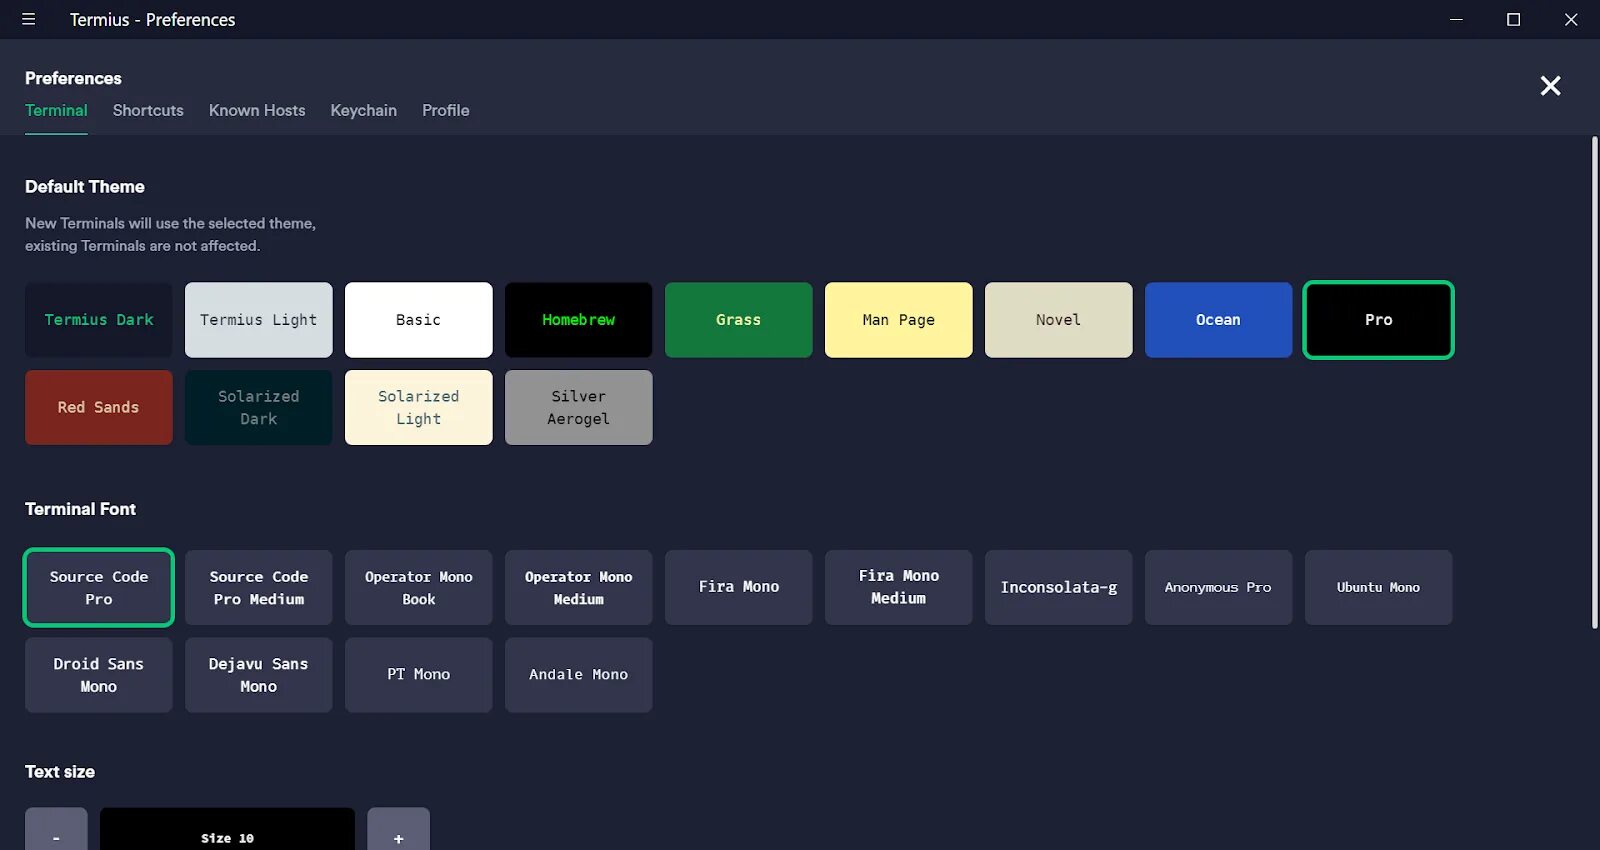Pick the Grass theme
This screenshot has width=1600, height=850.
pyautogui.click(x=739, y=320)
